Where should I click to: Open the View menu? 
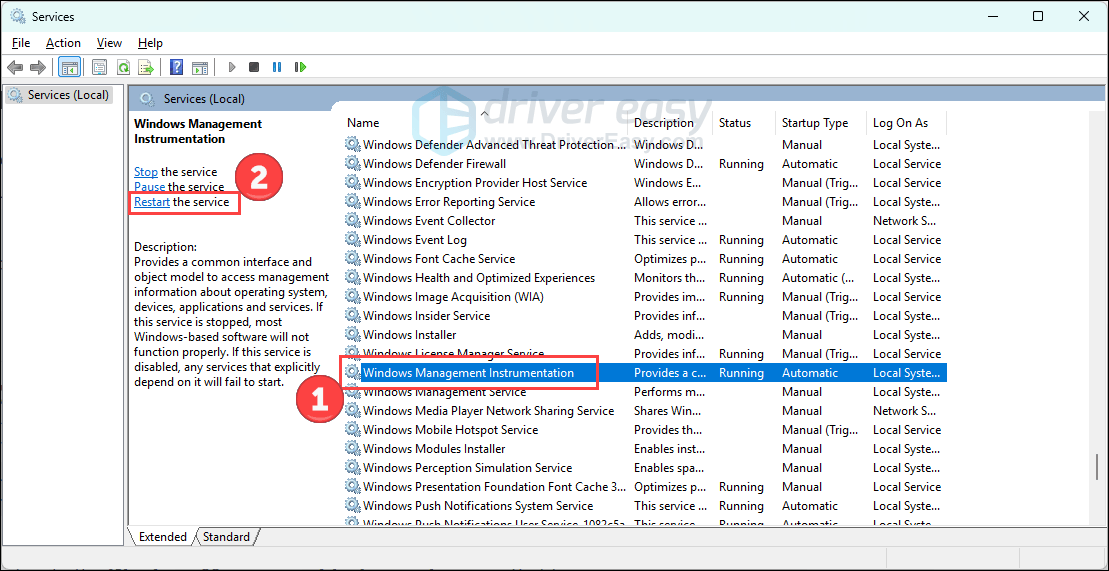[x=109, y=43]
